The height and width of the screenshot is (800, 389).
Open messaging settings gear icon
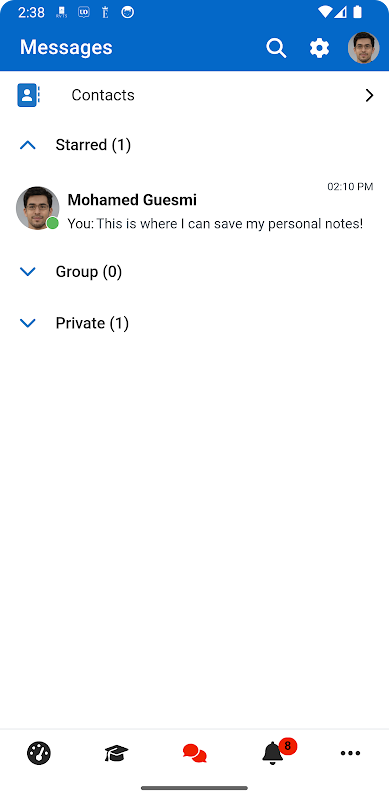coord(319,48)
